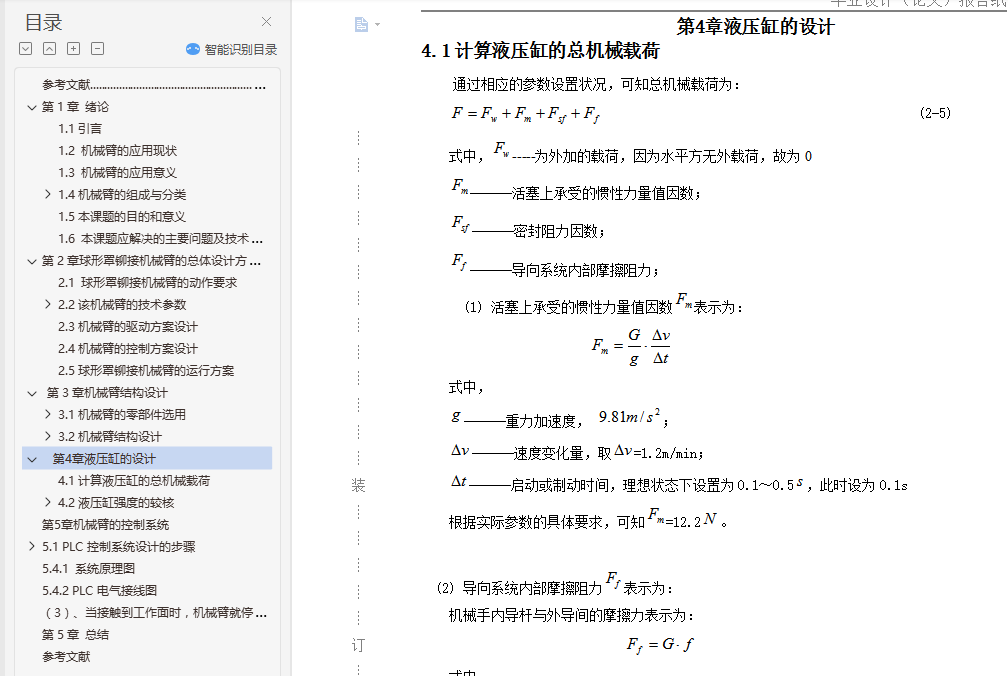This screenshot has width=1008, height=676.
Task: Click the 装 binding margin mark
Action: (359, 485)
